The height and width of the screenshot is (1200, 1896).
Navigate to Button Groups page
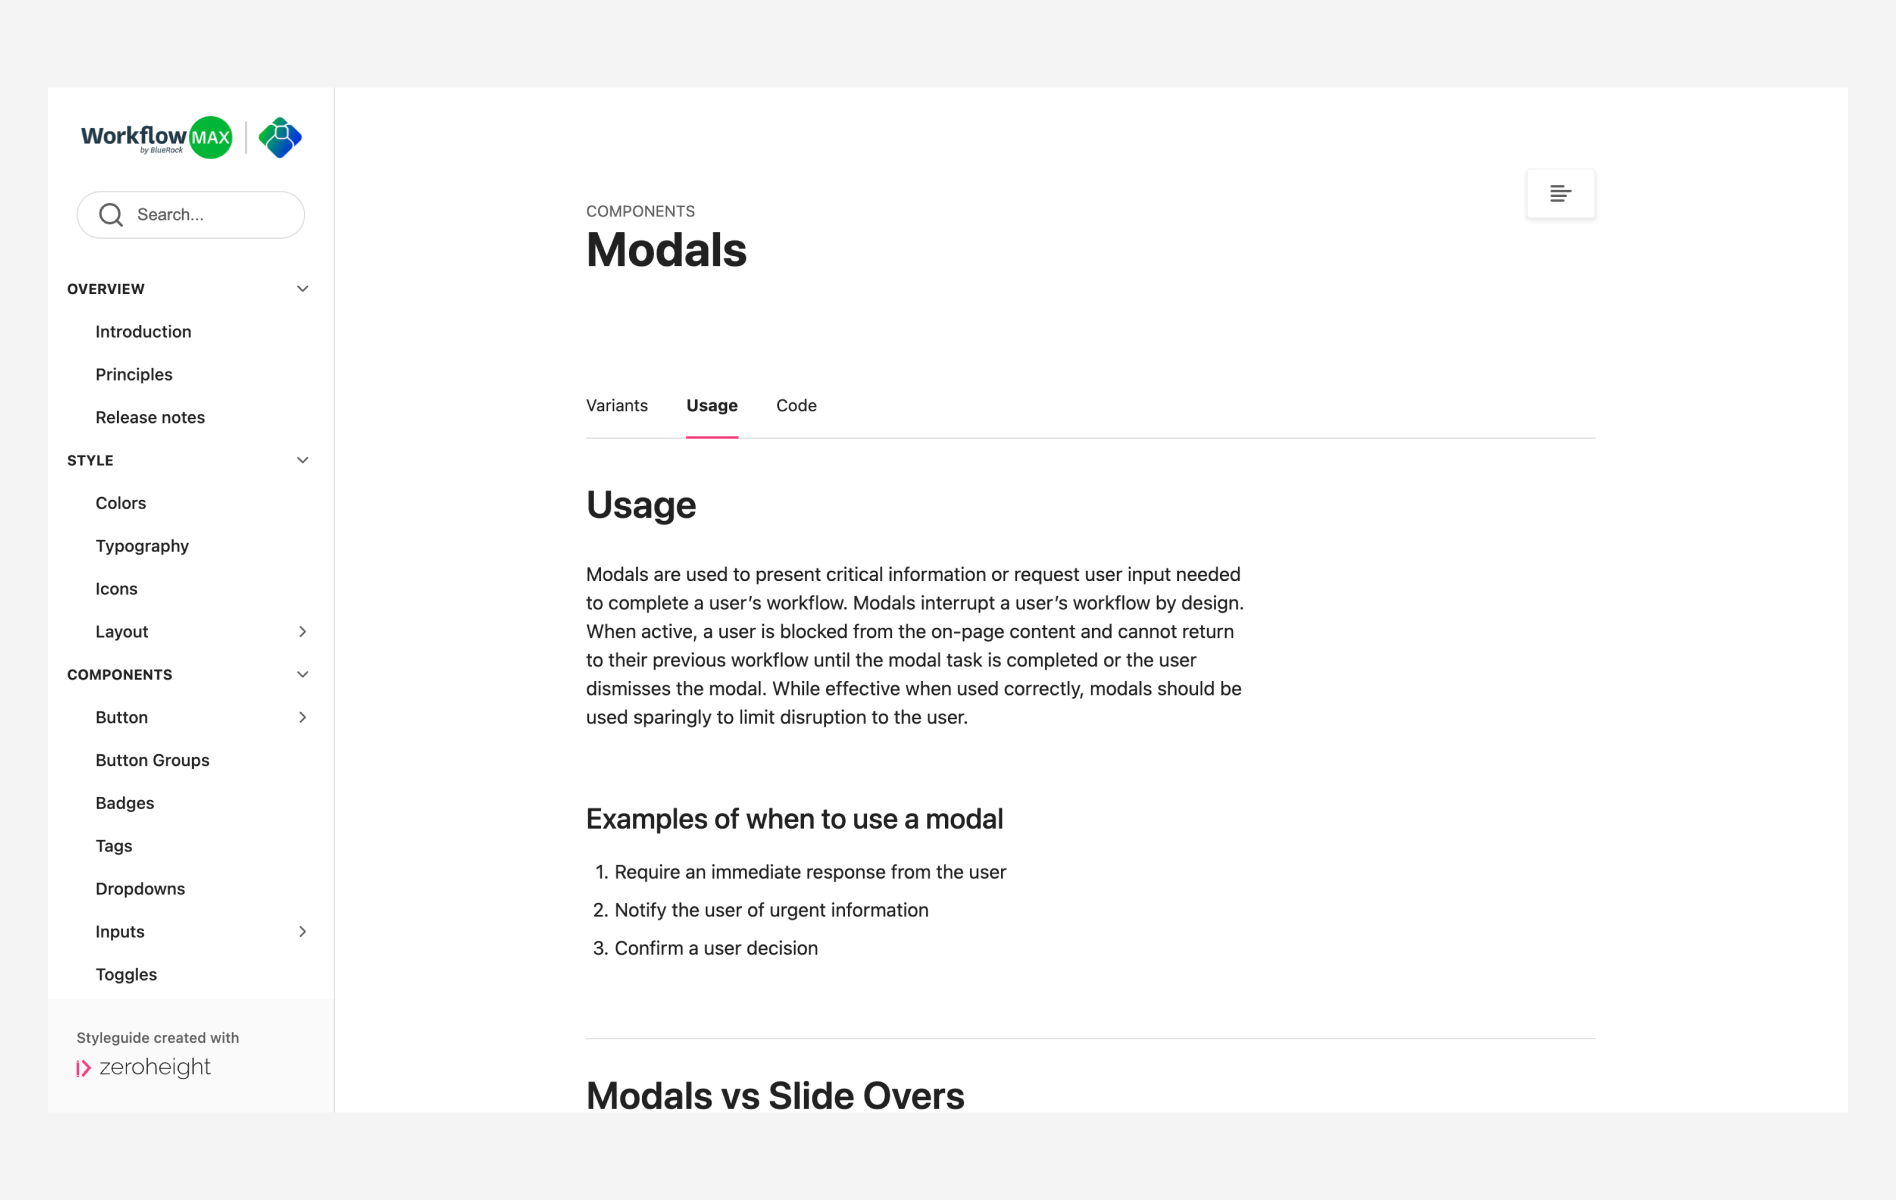[152, 760]
